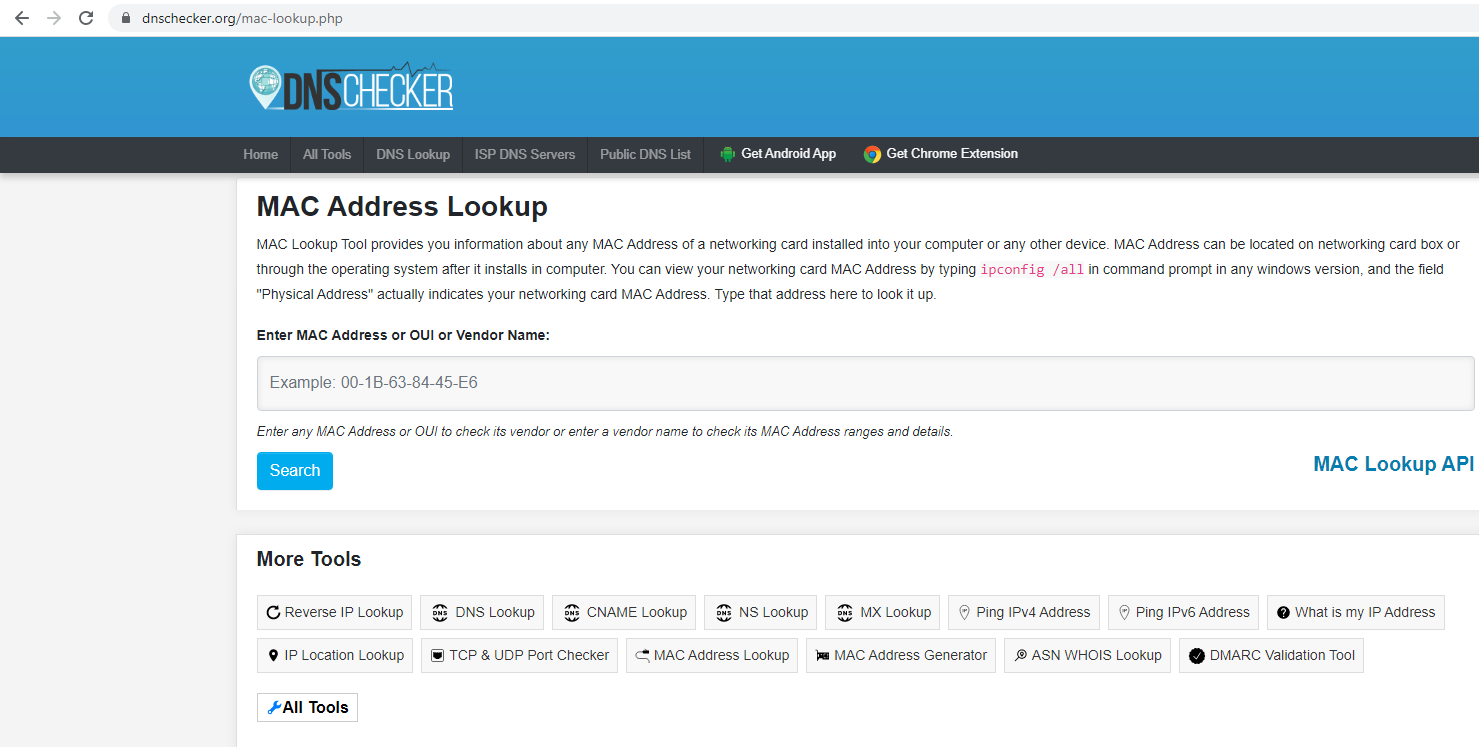Viewport: 1479px width, 747px height.
Task: Open Public DNS List menu item
Action: 645,154
